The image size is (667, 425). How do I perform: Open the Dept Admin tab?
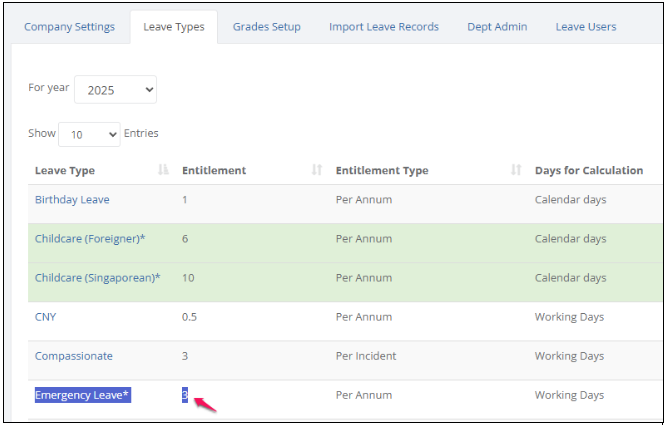(497, 27)
